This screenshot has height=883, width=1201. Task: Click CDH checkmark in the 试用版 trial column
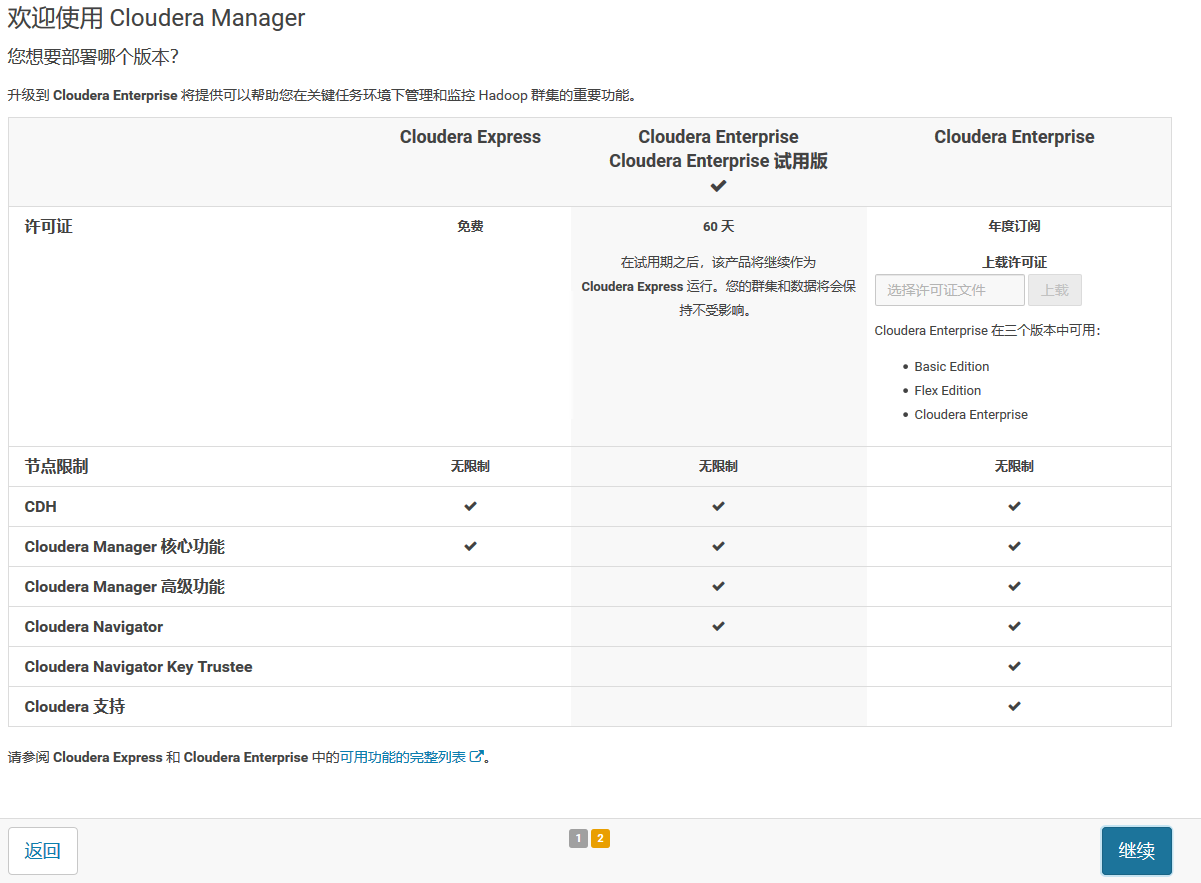tap(718, 506)
